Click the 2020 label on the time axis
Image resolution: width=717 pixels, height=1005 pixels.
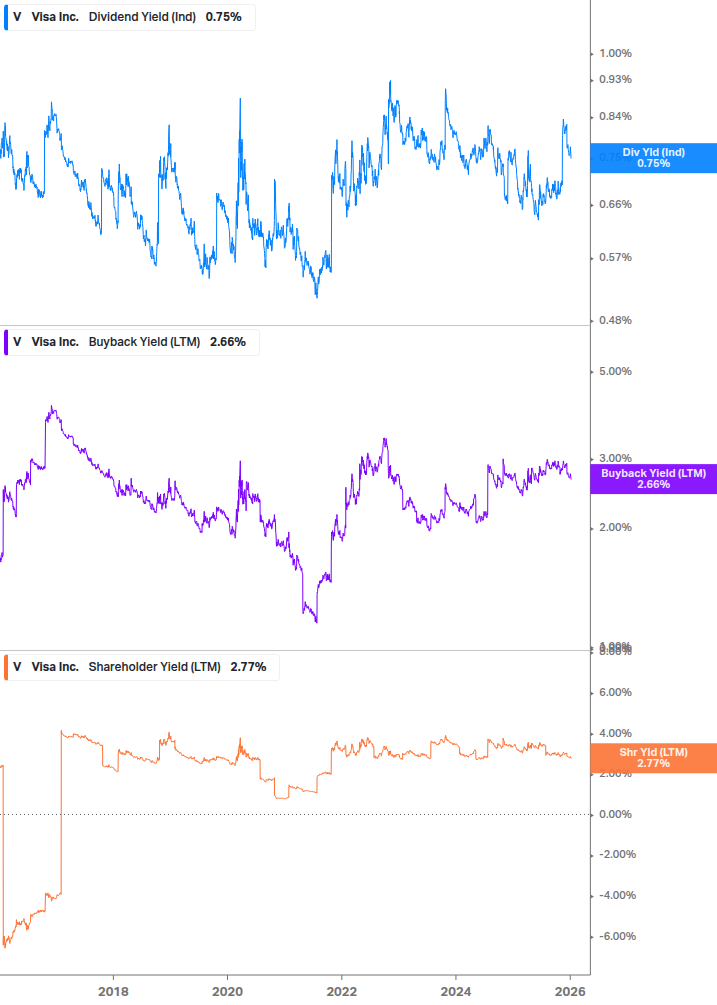tap(227, 992)
